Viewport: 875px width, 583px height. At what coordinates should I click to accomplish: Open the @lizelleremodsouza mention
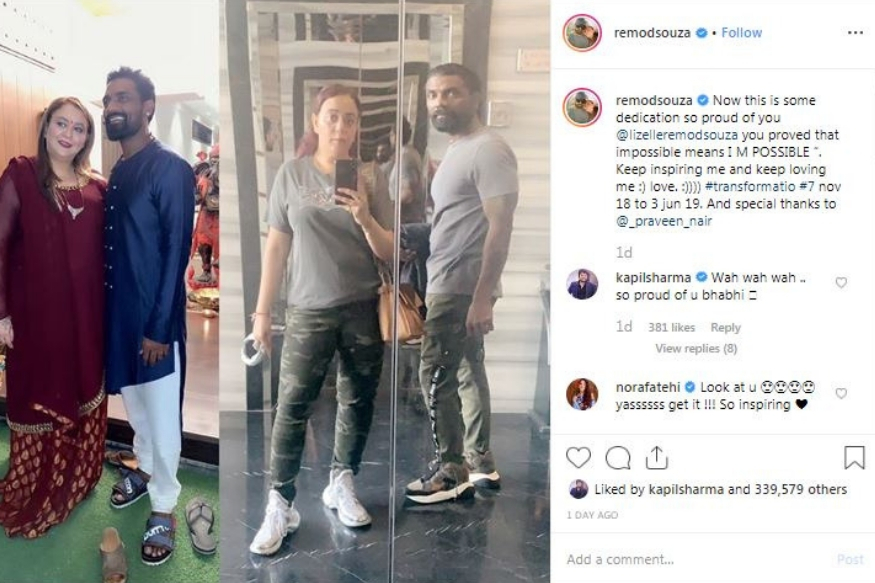677,135
